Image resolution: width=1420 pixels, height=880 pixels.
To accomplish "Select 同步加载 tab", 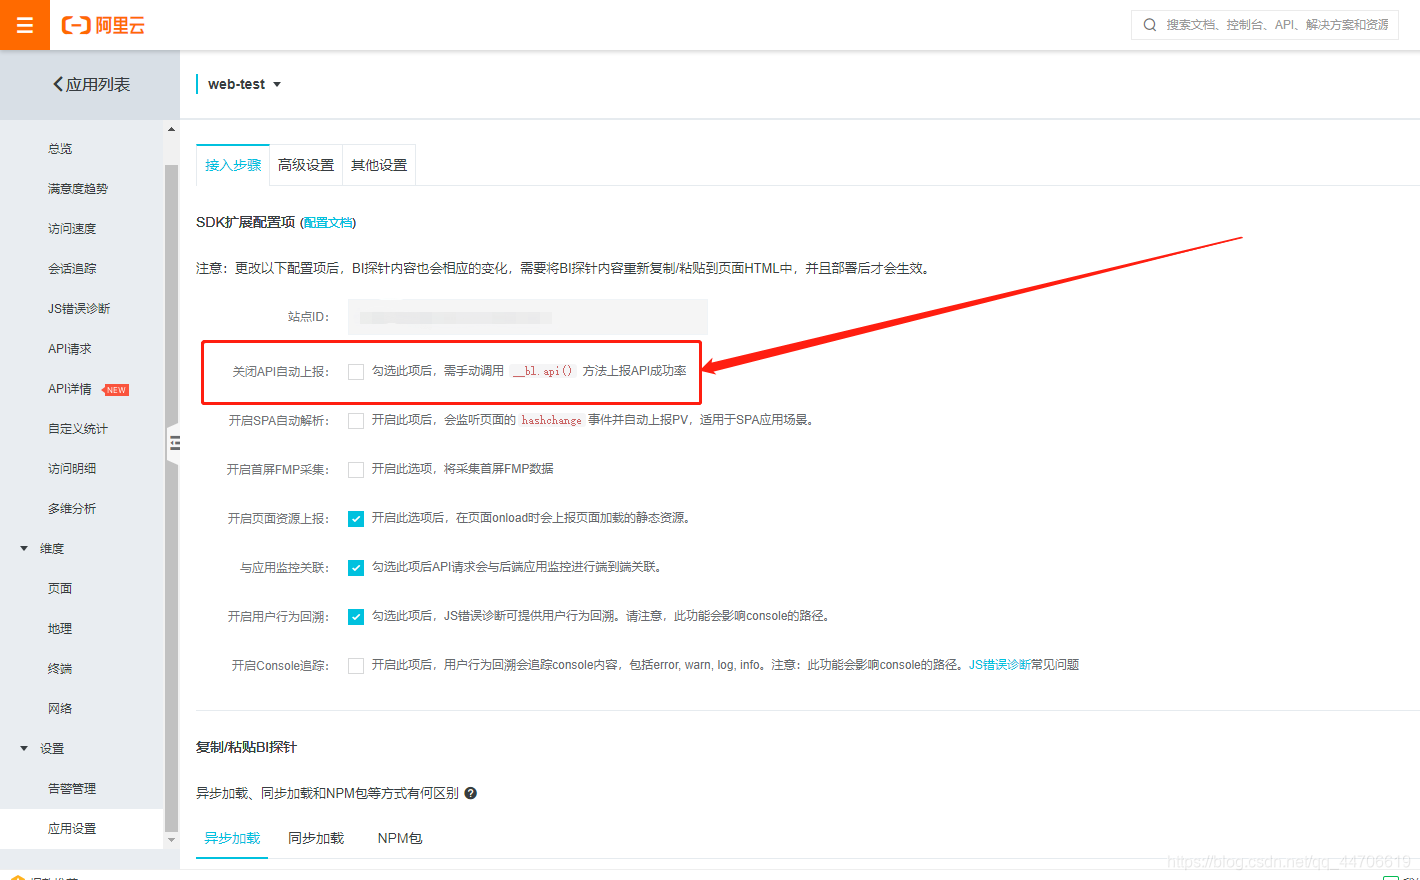I will pos(316,838).
